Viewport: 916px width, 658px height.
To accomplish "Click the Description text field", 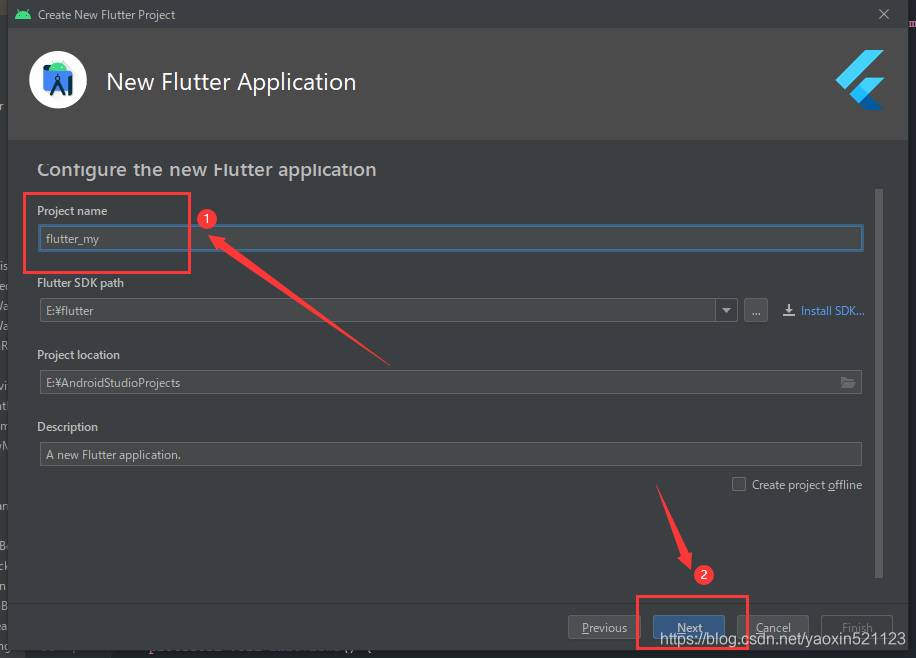I will (450, 454).
